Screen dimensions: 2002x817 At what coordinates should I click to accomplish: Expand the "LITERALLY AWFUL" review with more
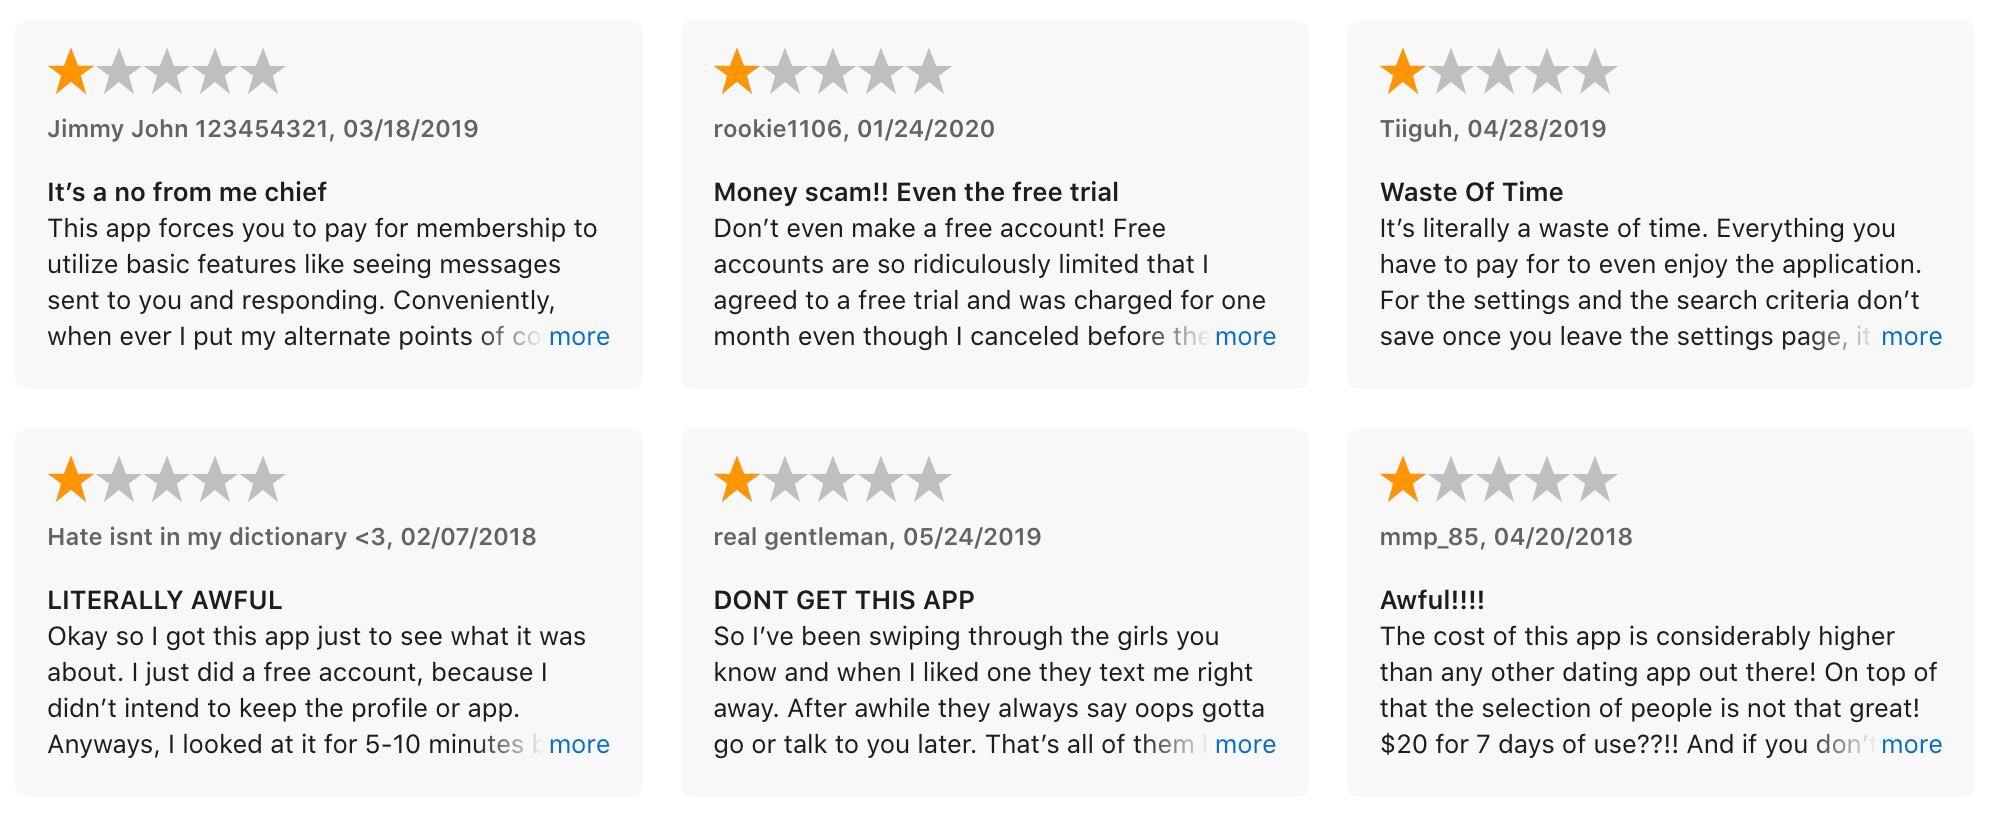pos(579,745)
